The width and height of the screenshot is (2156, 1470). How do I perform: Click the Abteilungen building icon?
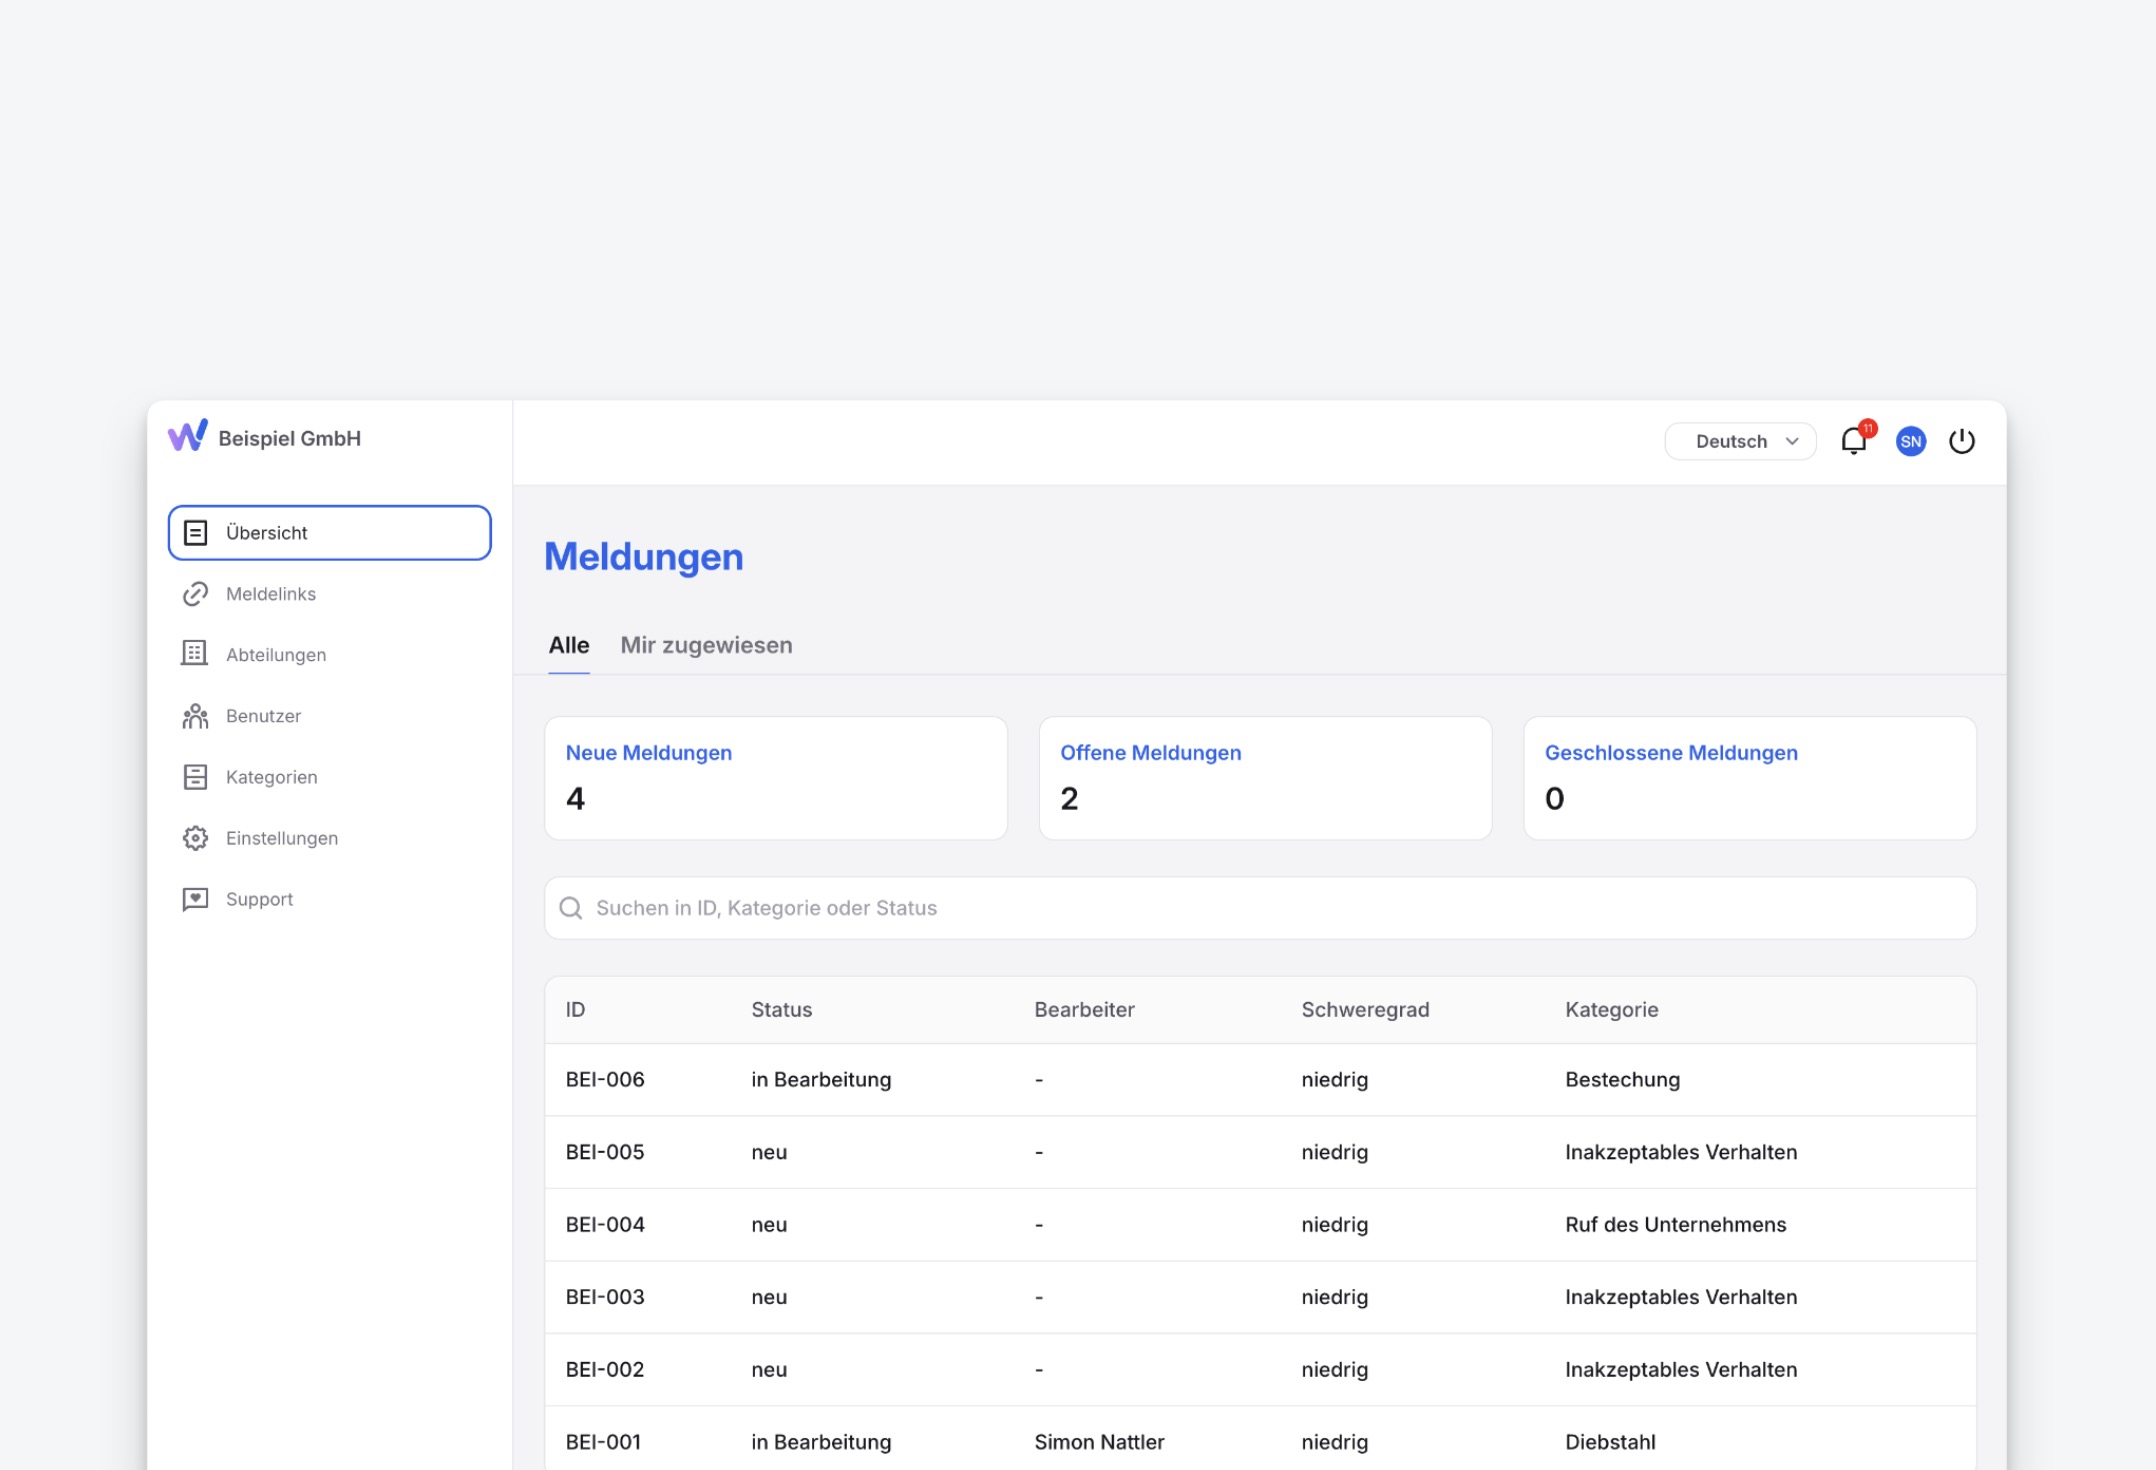point(196,654)
